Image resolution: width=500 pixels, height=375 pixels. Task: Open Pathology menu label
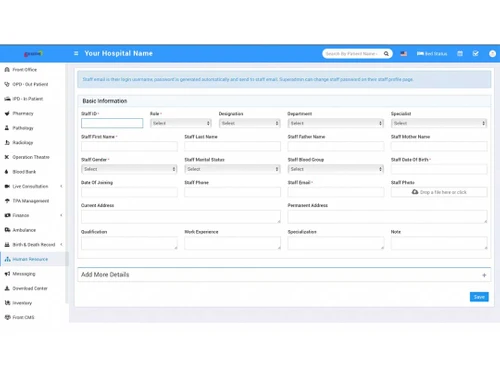(23, 128)
